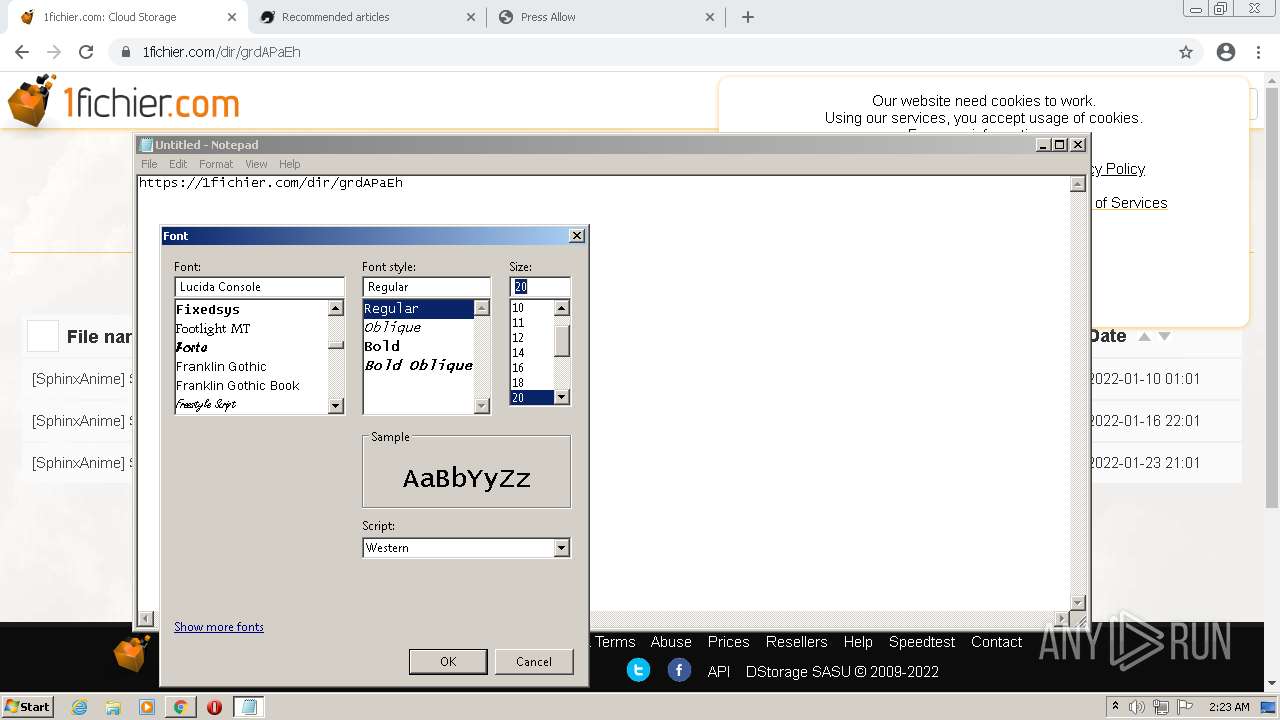Close the Press Allow tab
Image resolution: width=1280 pixels, height=720 pixels.
click(710, 17)
